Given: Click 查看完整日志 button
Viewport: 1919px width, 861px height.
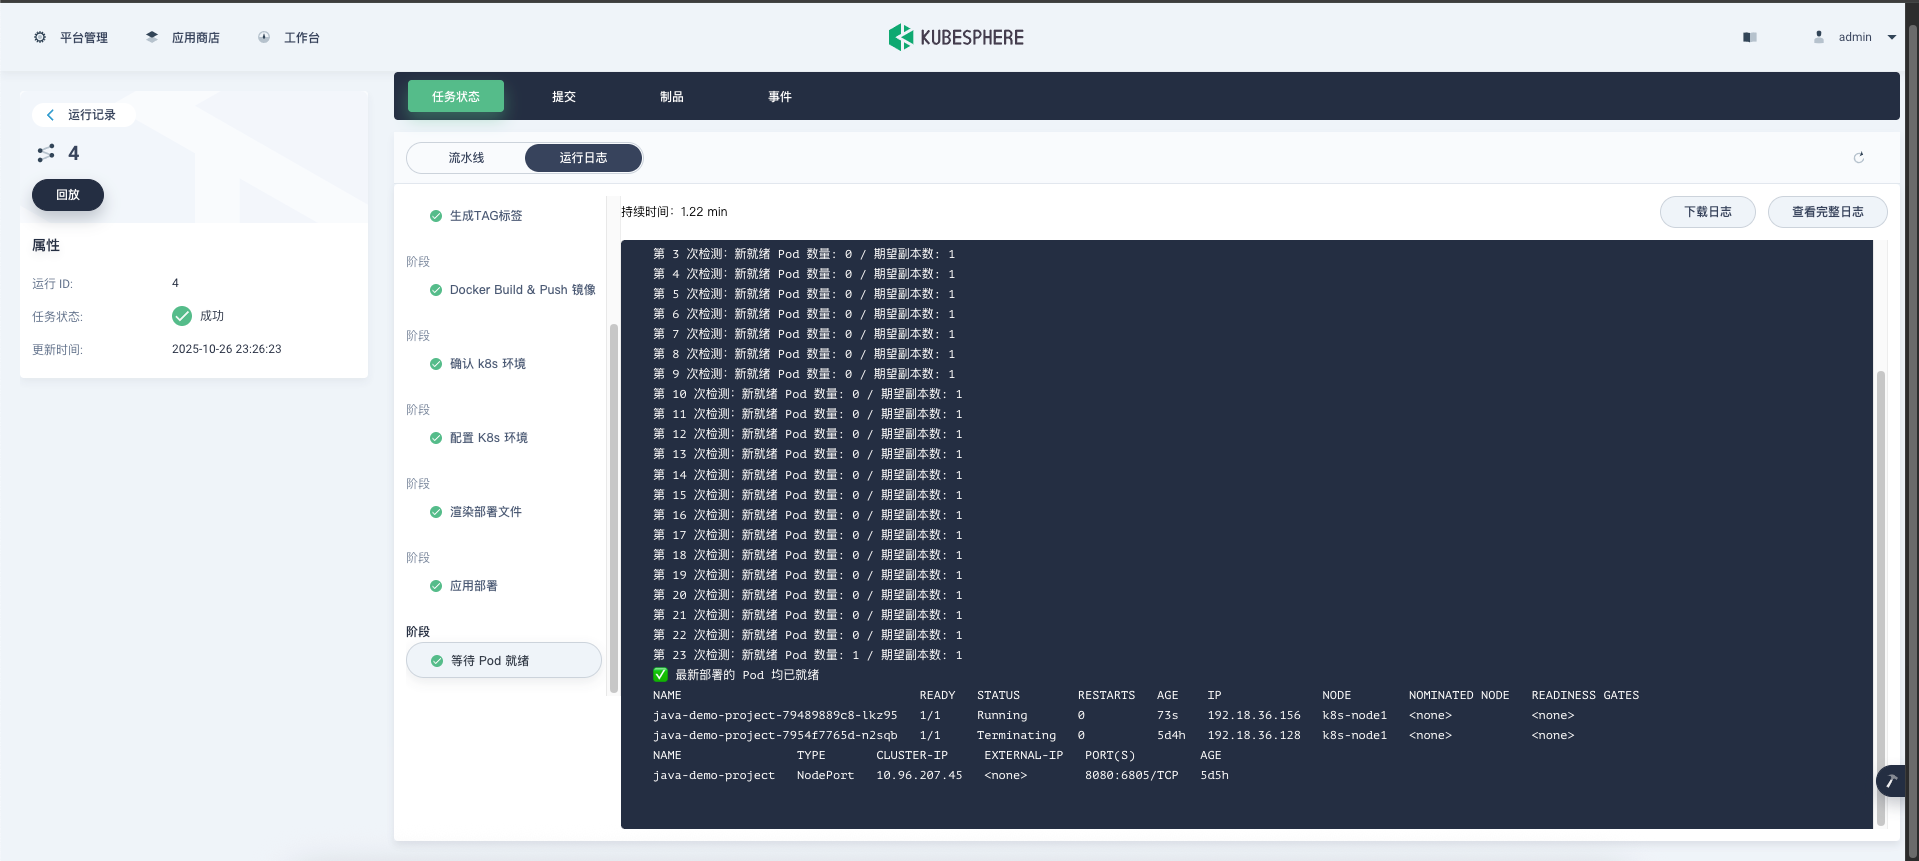Looking at the screenshot, I should tap(1827, 212).
